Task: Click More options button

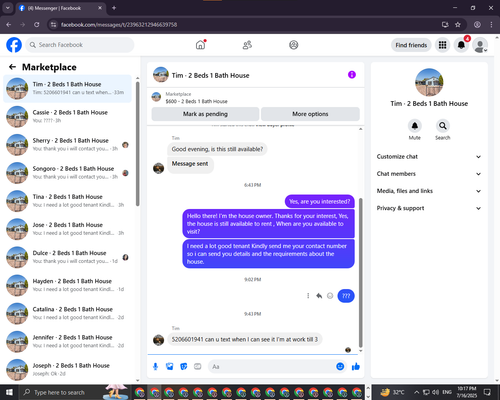Action: click(x=310, y=114)
